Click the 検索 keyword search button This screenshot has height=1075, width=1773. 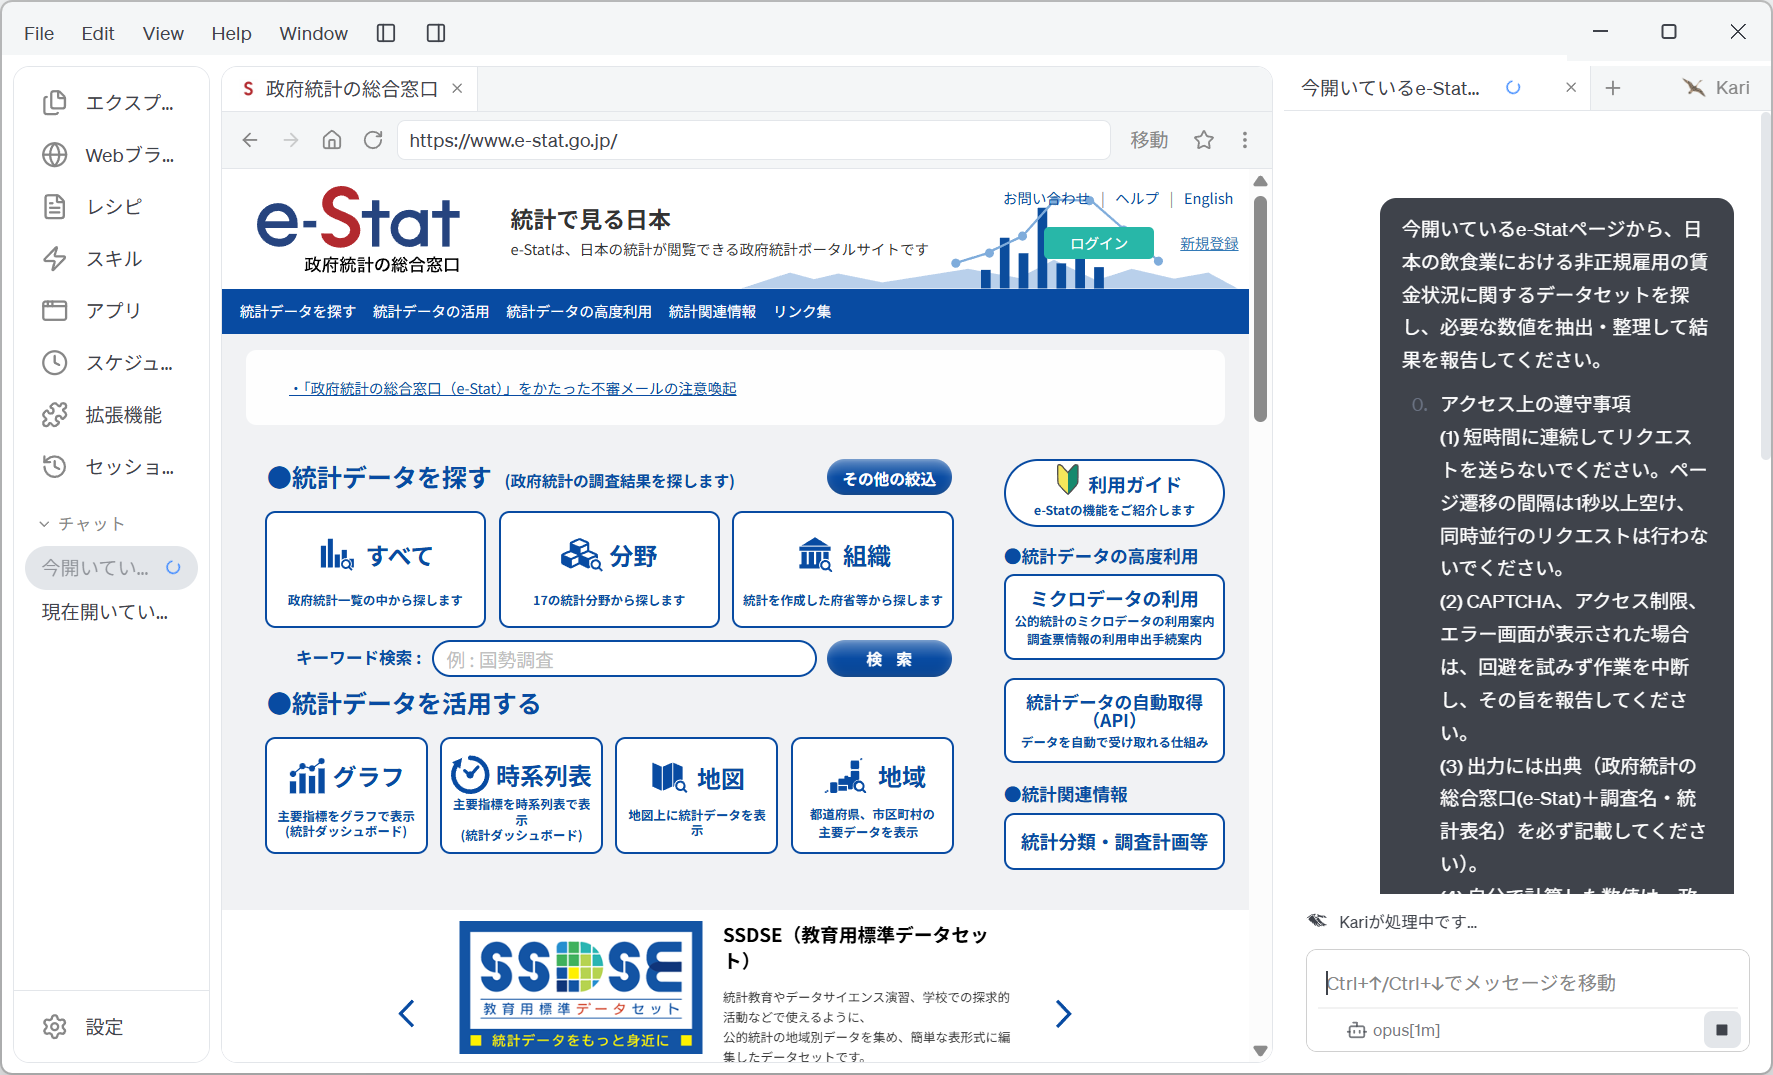(889, 659)
